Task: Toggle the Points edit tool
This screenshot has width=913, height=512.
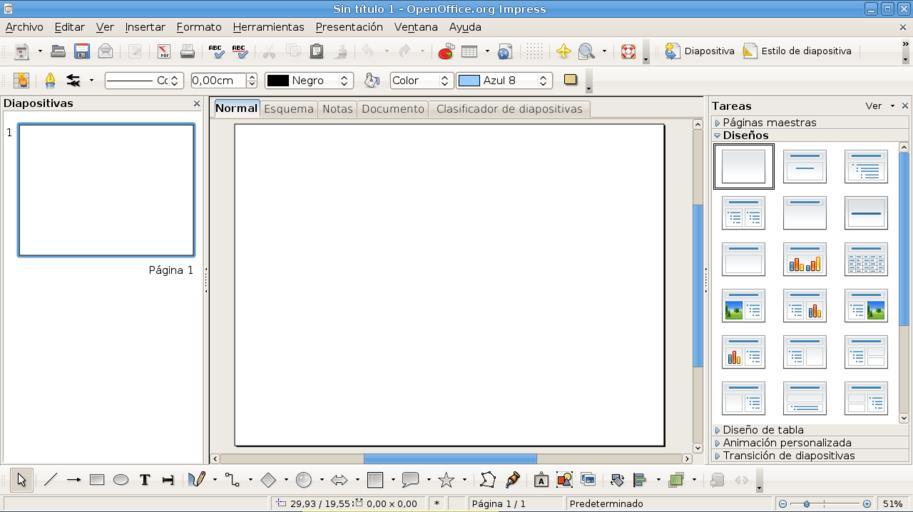Action: (x=488, y=480)
